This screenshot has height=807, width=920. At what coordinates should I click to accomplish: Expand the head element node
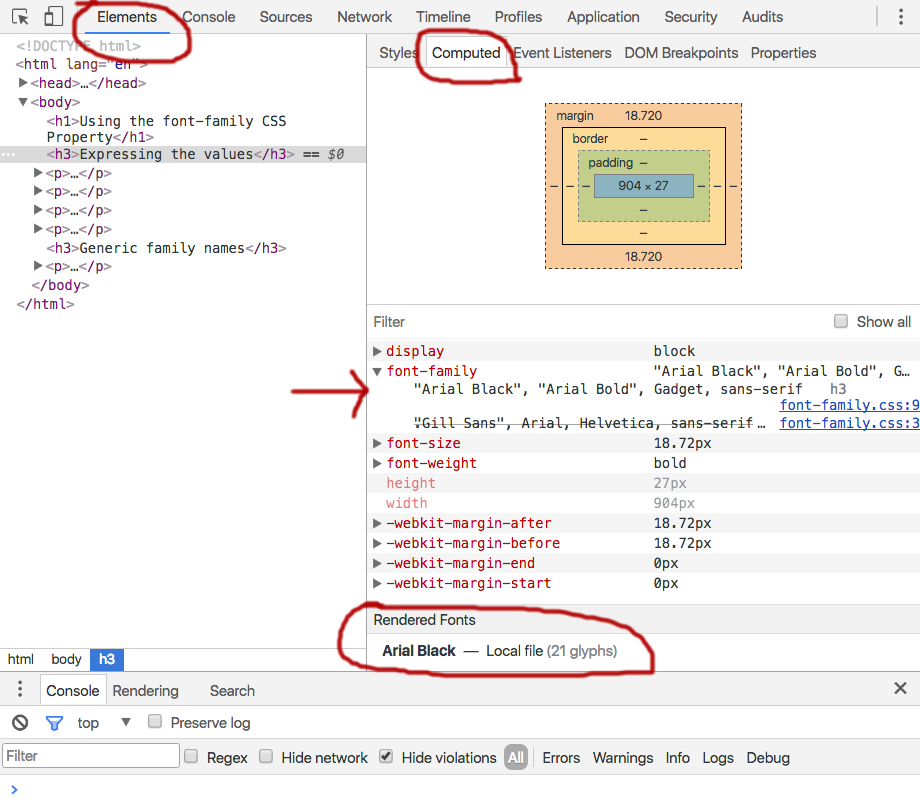23,83
